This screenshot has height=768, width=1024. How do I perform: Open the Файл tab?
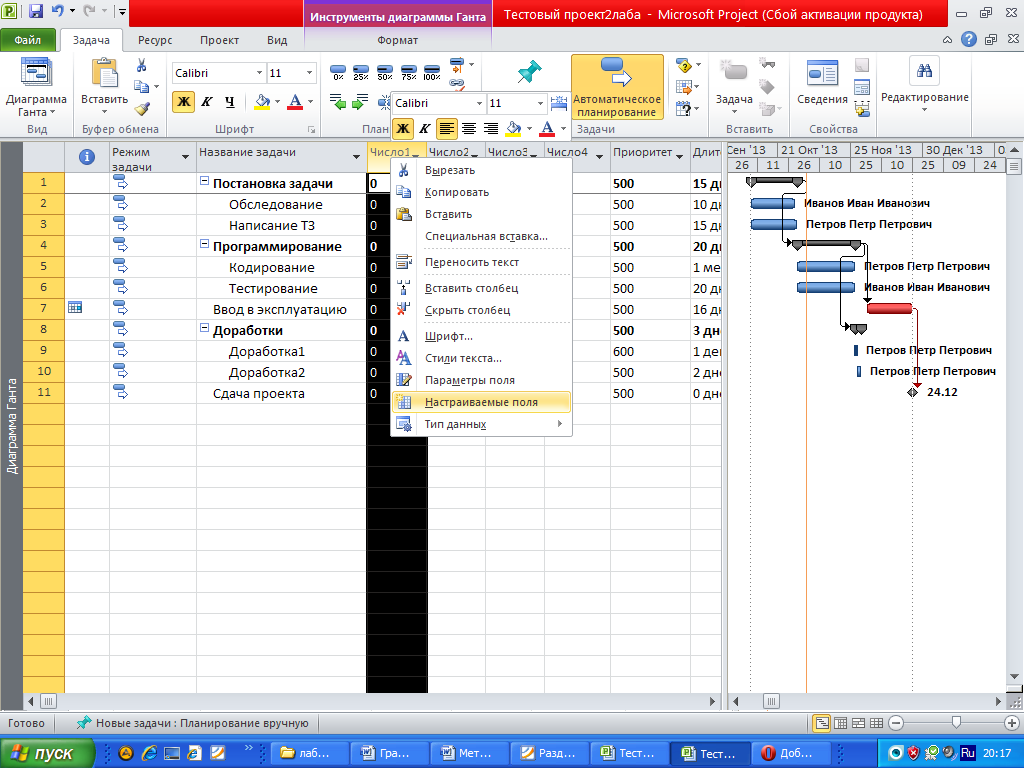coord(28,40)
